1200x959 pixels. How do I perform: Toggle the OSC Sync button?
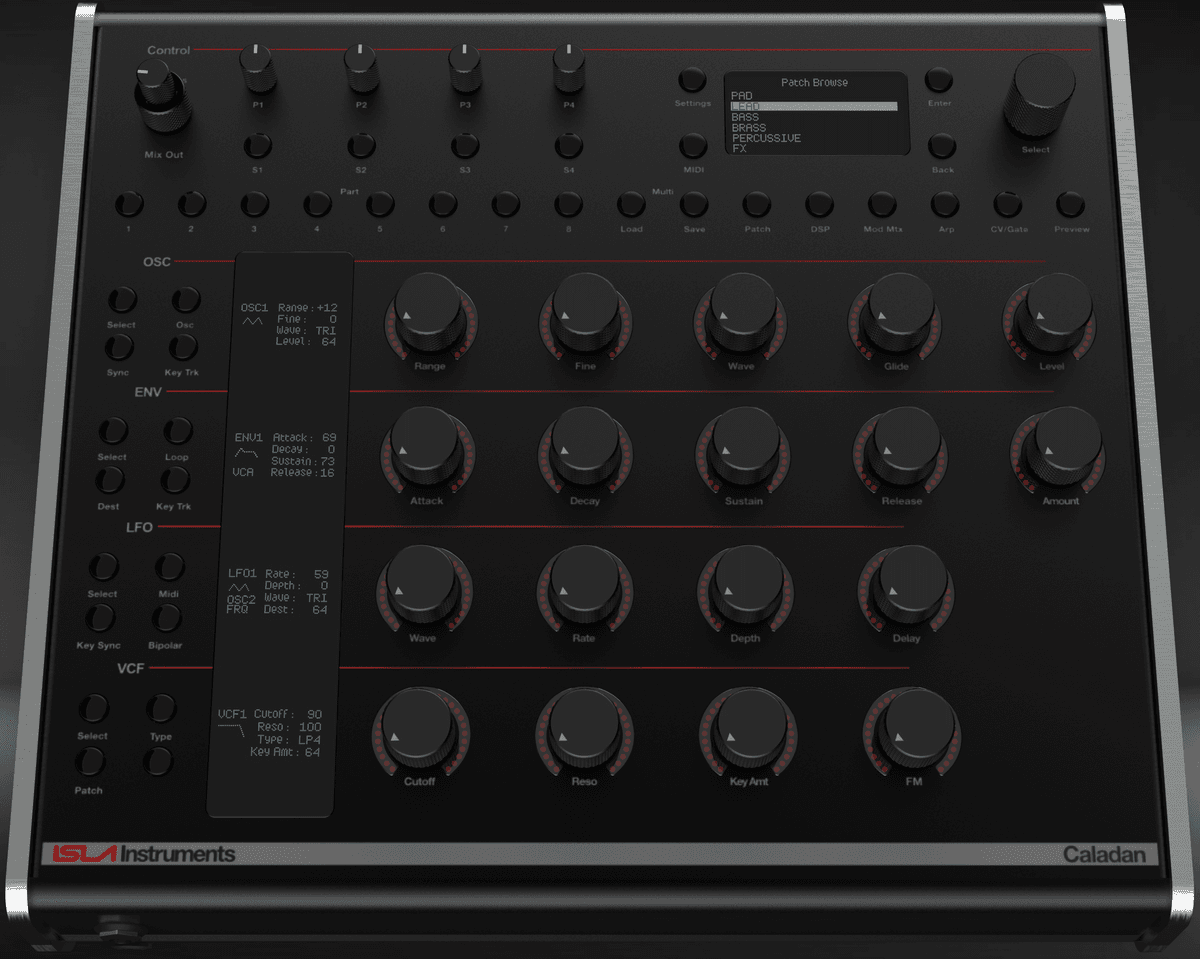point(117,347)
